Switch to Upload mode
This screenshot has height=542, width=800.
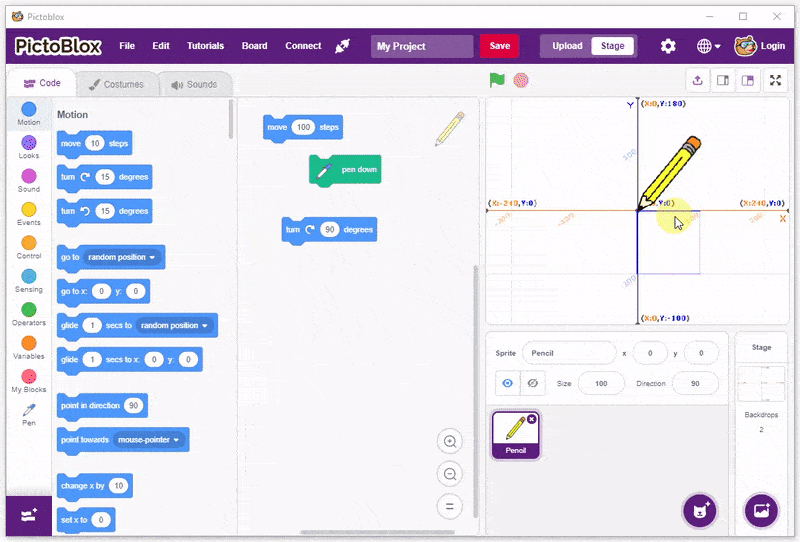(567, 46)
